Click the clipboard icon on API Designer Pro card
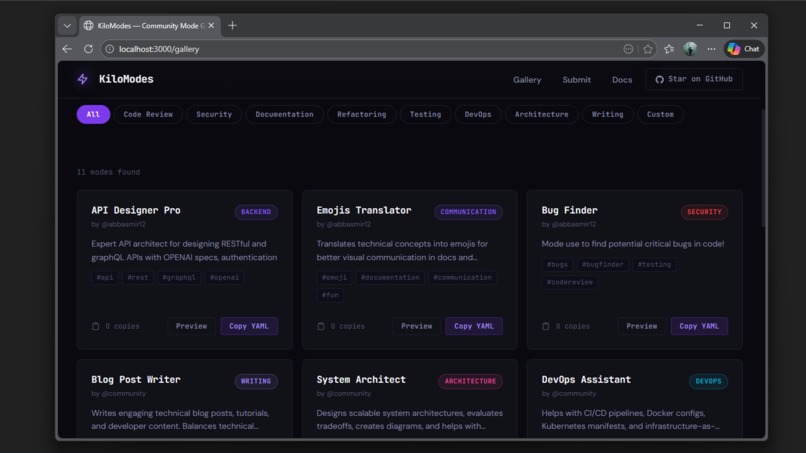This screenshot has width=806, height=453. click(x=96, y=326)
